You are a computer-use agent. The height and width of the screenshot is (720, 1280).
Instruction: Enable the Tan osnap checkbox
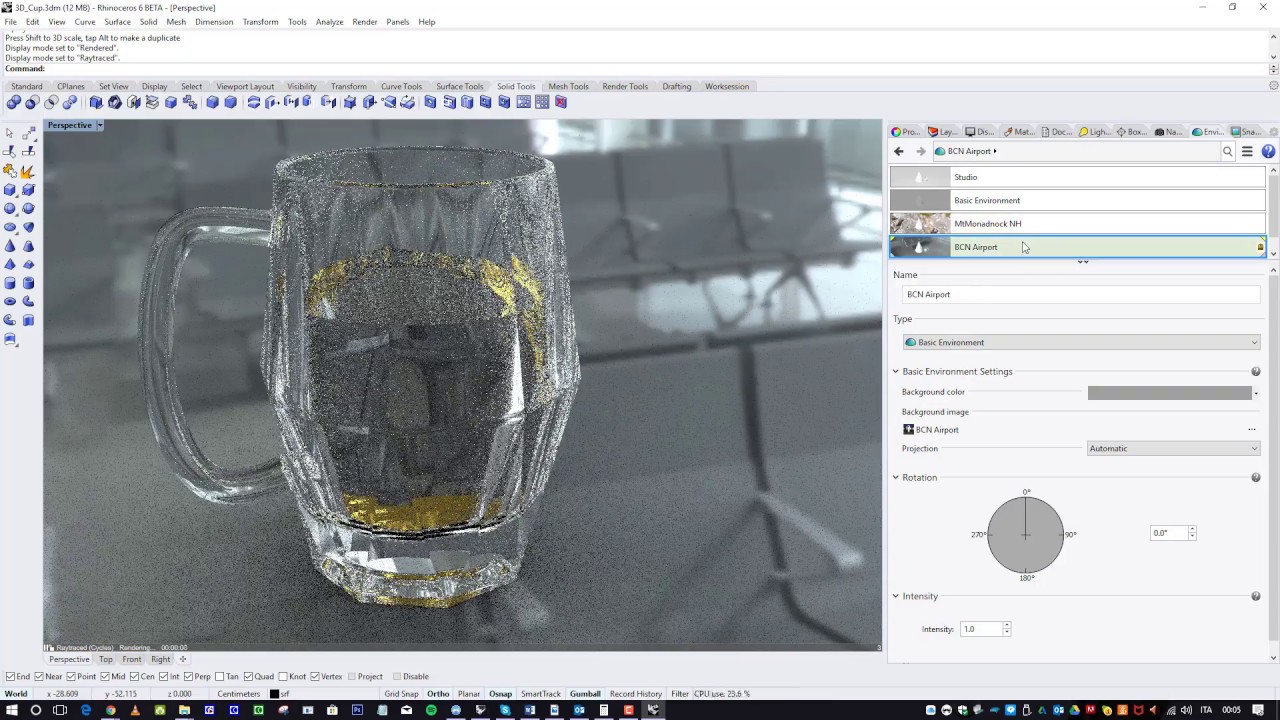pyautogui.click(x=220, y=676)
